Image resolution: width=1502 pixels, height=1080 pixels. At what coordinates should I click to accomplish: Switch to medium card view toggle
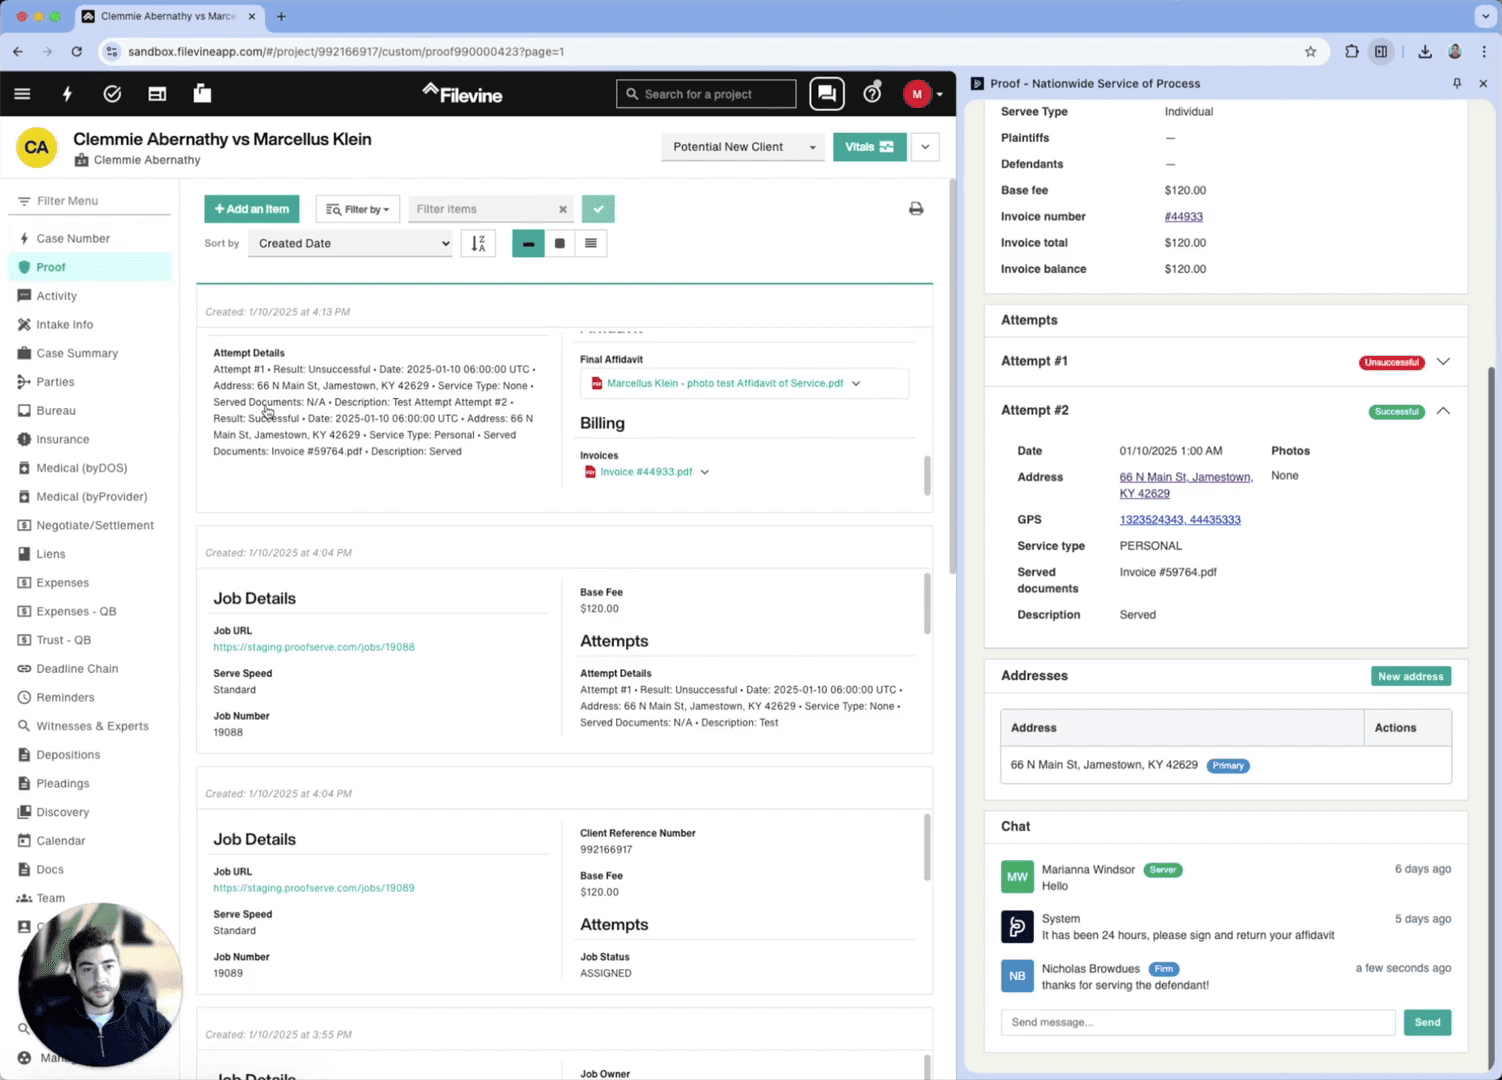560,243
